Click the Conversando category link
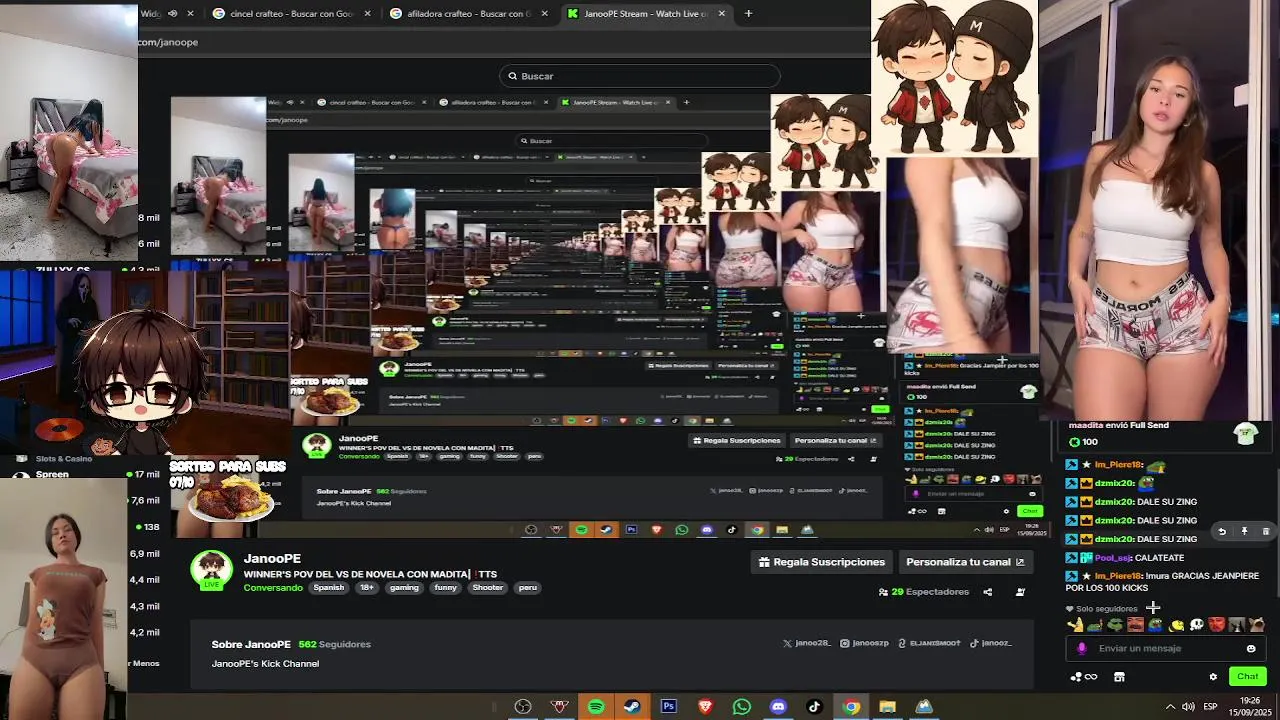 click(x=273, y=588)
